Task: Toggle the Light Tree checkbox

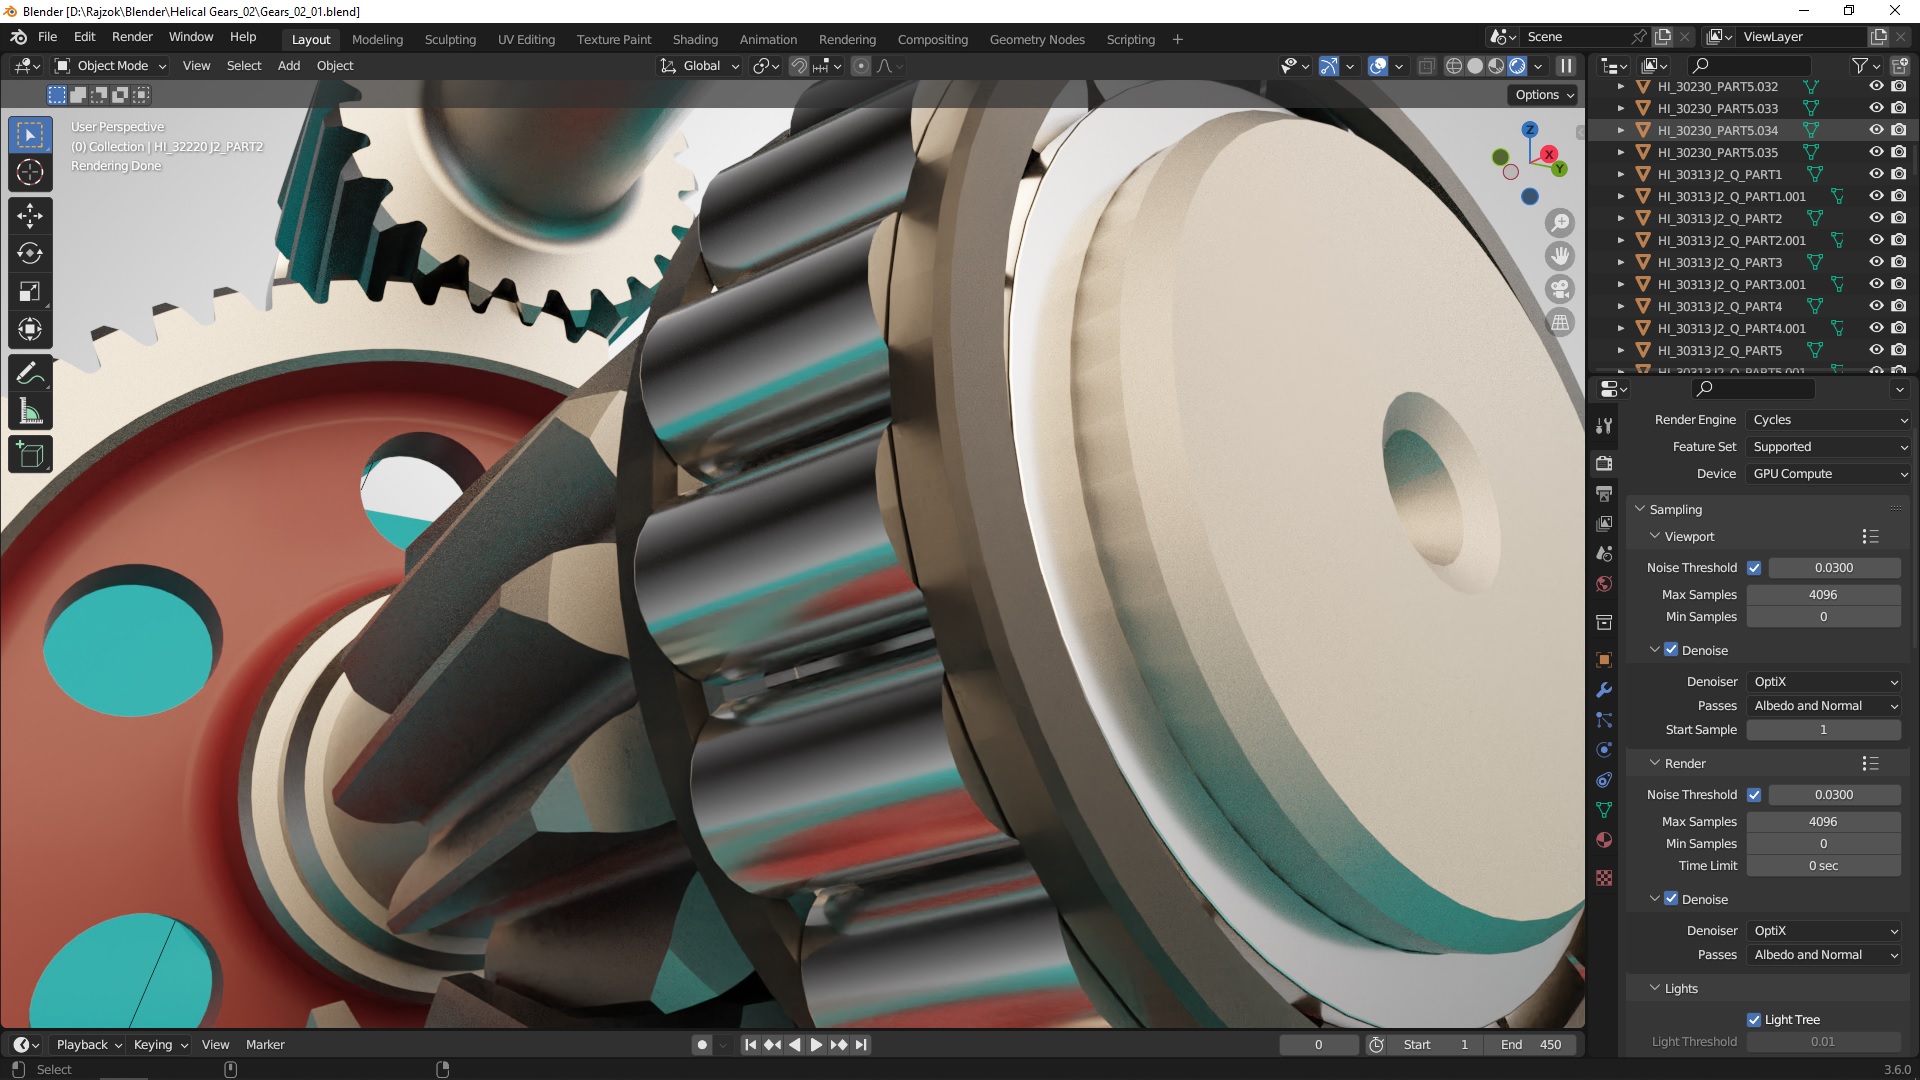Action: 1754,1020
